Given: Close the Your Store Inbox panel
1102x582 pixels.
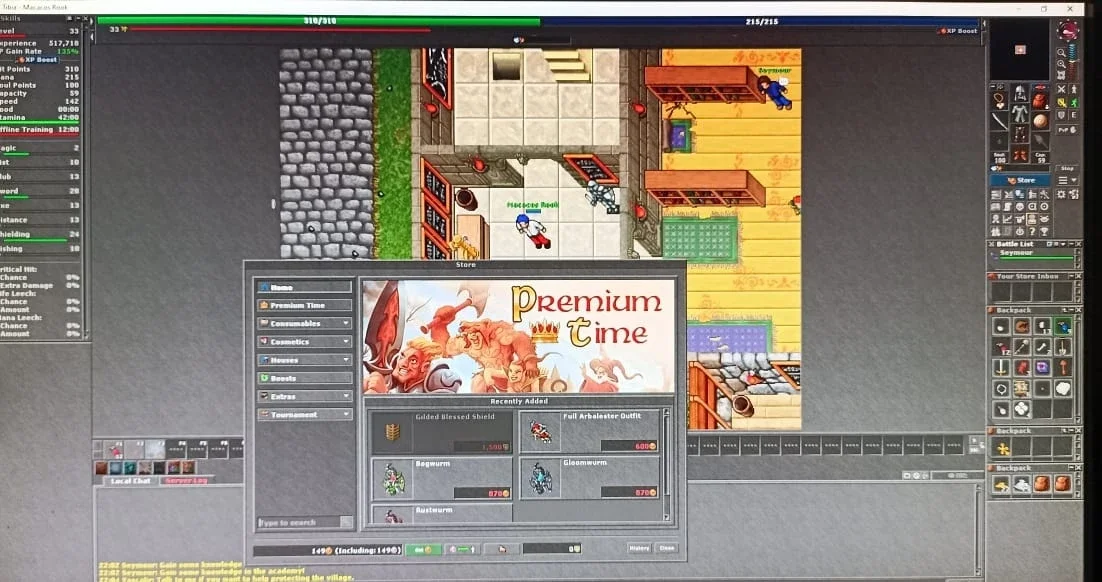Looking at the screenshot, I should point(1079,277).
